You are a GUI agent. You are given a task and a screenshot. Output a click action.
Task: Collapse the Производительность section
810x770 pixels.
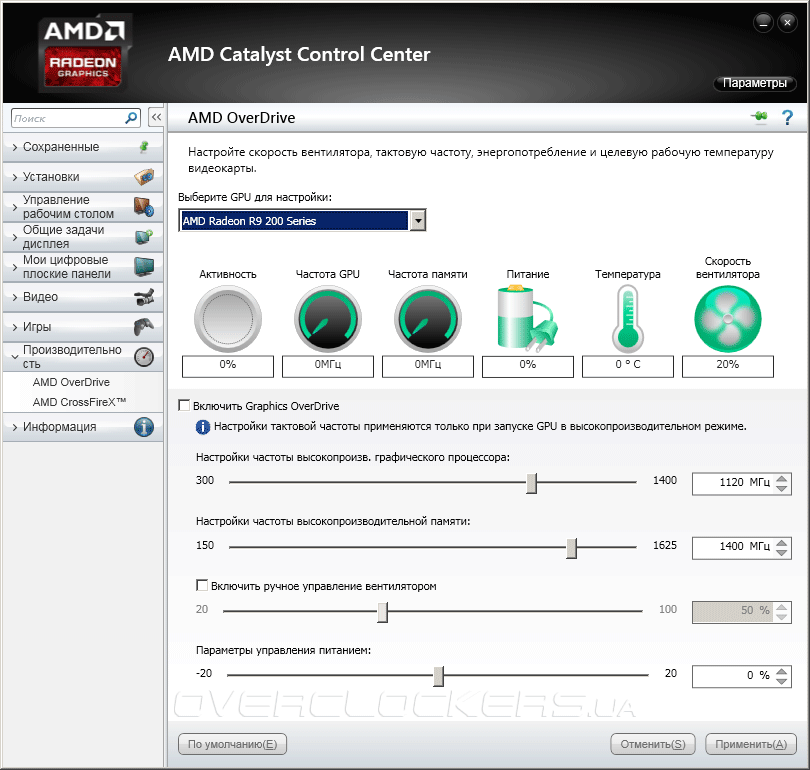coord(14,357)
